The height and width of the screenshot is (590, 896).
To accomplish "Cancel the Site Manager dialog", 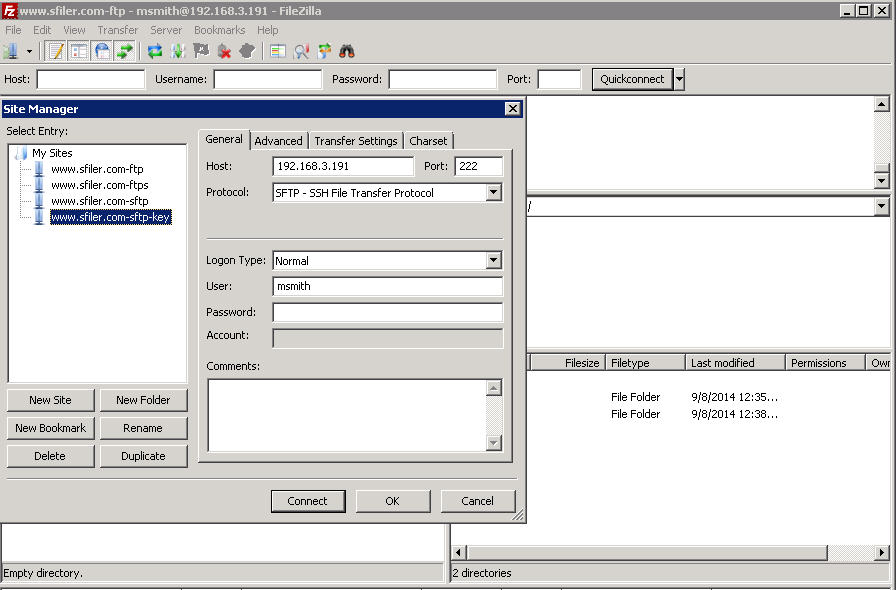I will pos(478,501).
